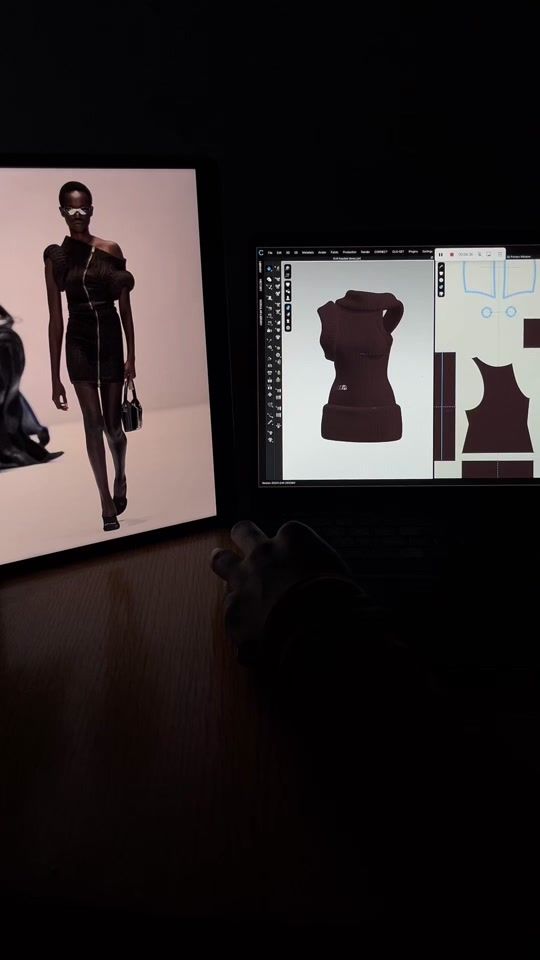
Task: Open the Library side tab
Action: [x=260, y=268]
